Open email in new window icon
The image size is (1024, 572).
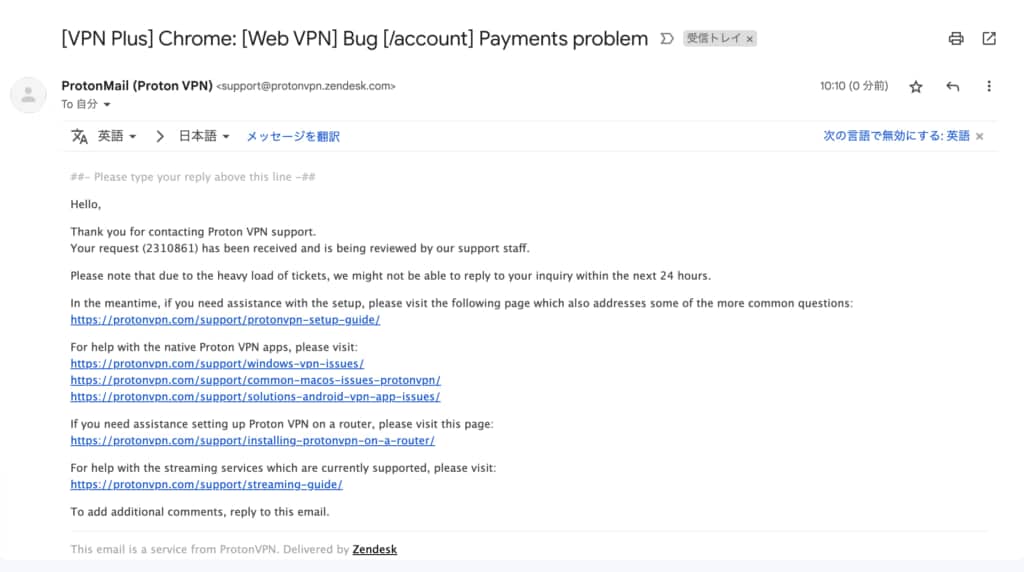coord(989,39)
